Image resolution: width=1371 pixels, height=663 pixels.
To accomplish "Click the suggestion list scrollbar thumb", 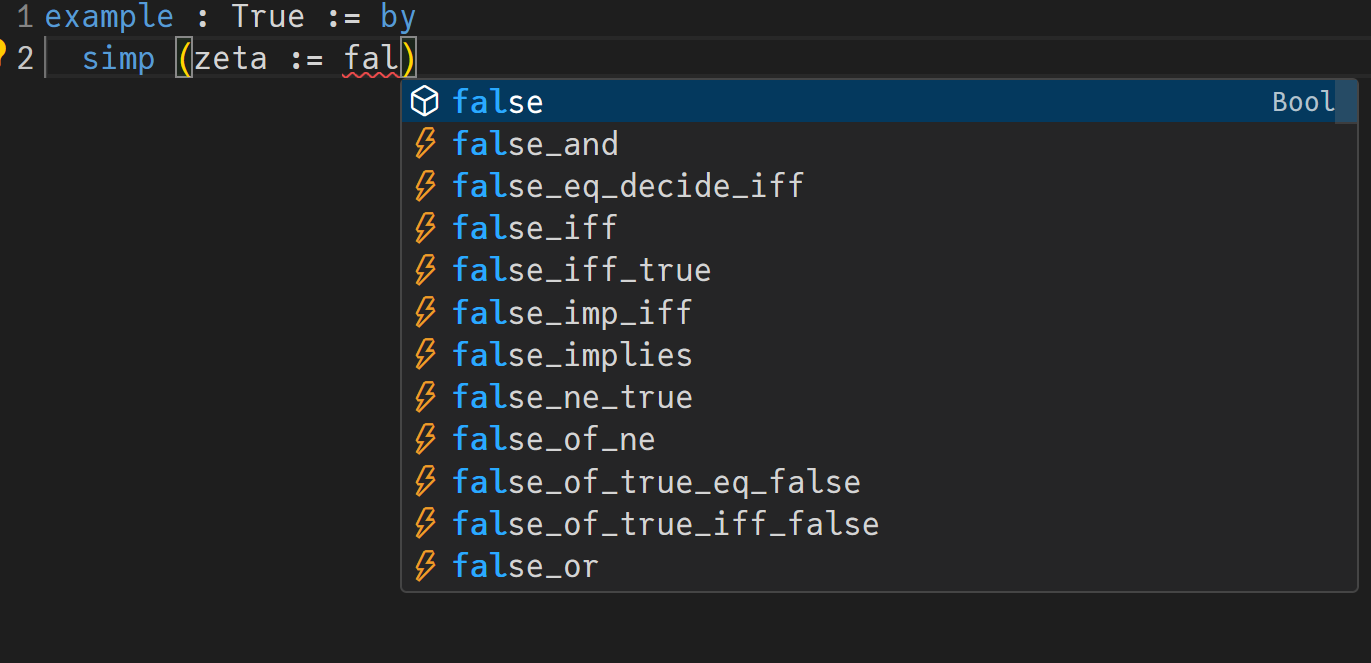I will (1346, 102).
